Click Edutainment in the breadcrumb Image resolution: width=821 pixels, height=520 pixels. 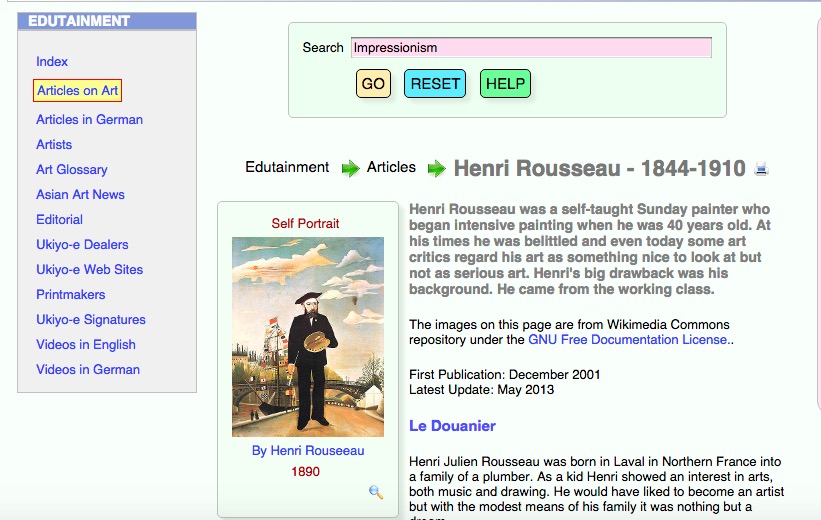287,167
